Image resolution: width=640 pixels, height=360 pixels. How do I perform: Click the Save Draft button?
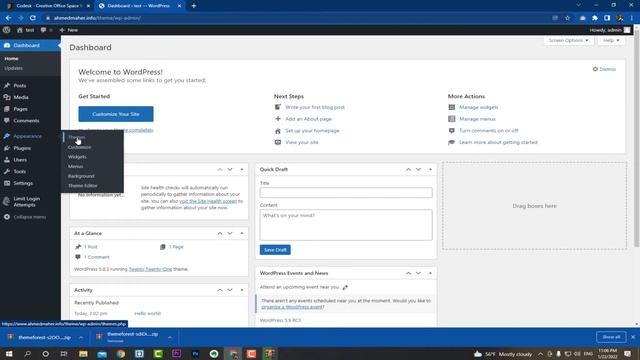pyautogui.click(x=275, y=250)
